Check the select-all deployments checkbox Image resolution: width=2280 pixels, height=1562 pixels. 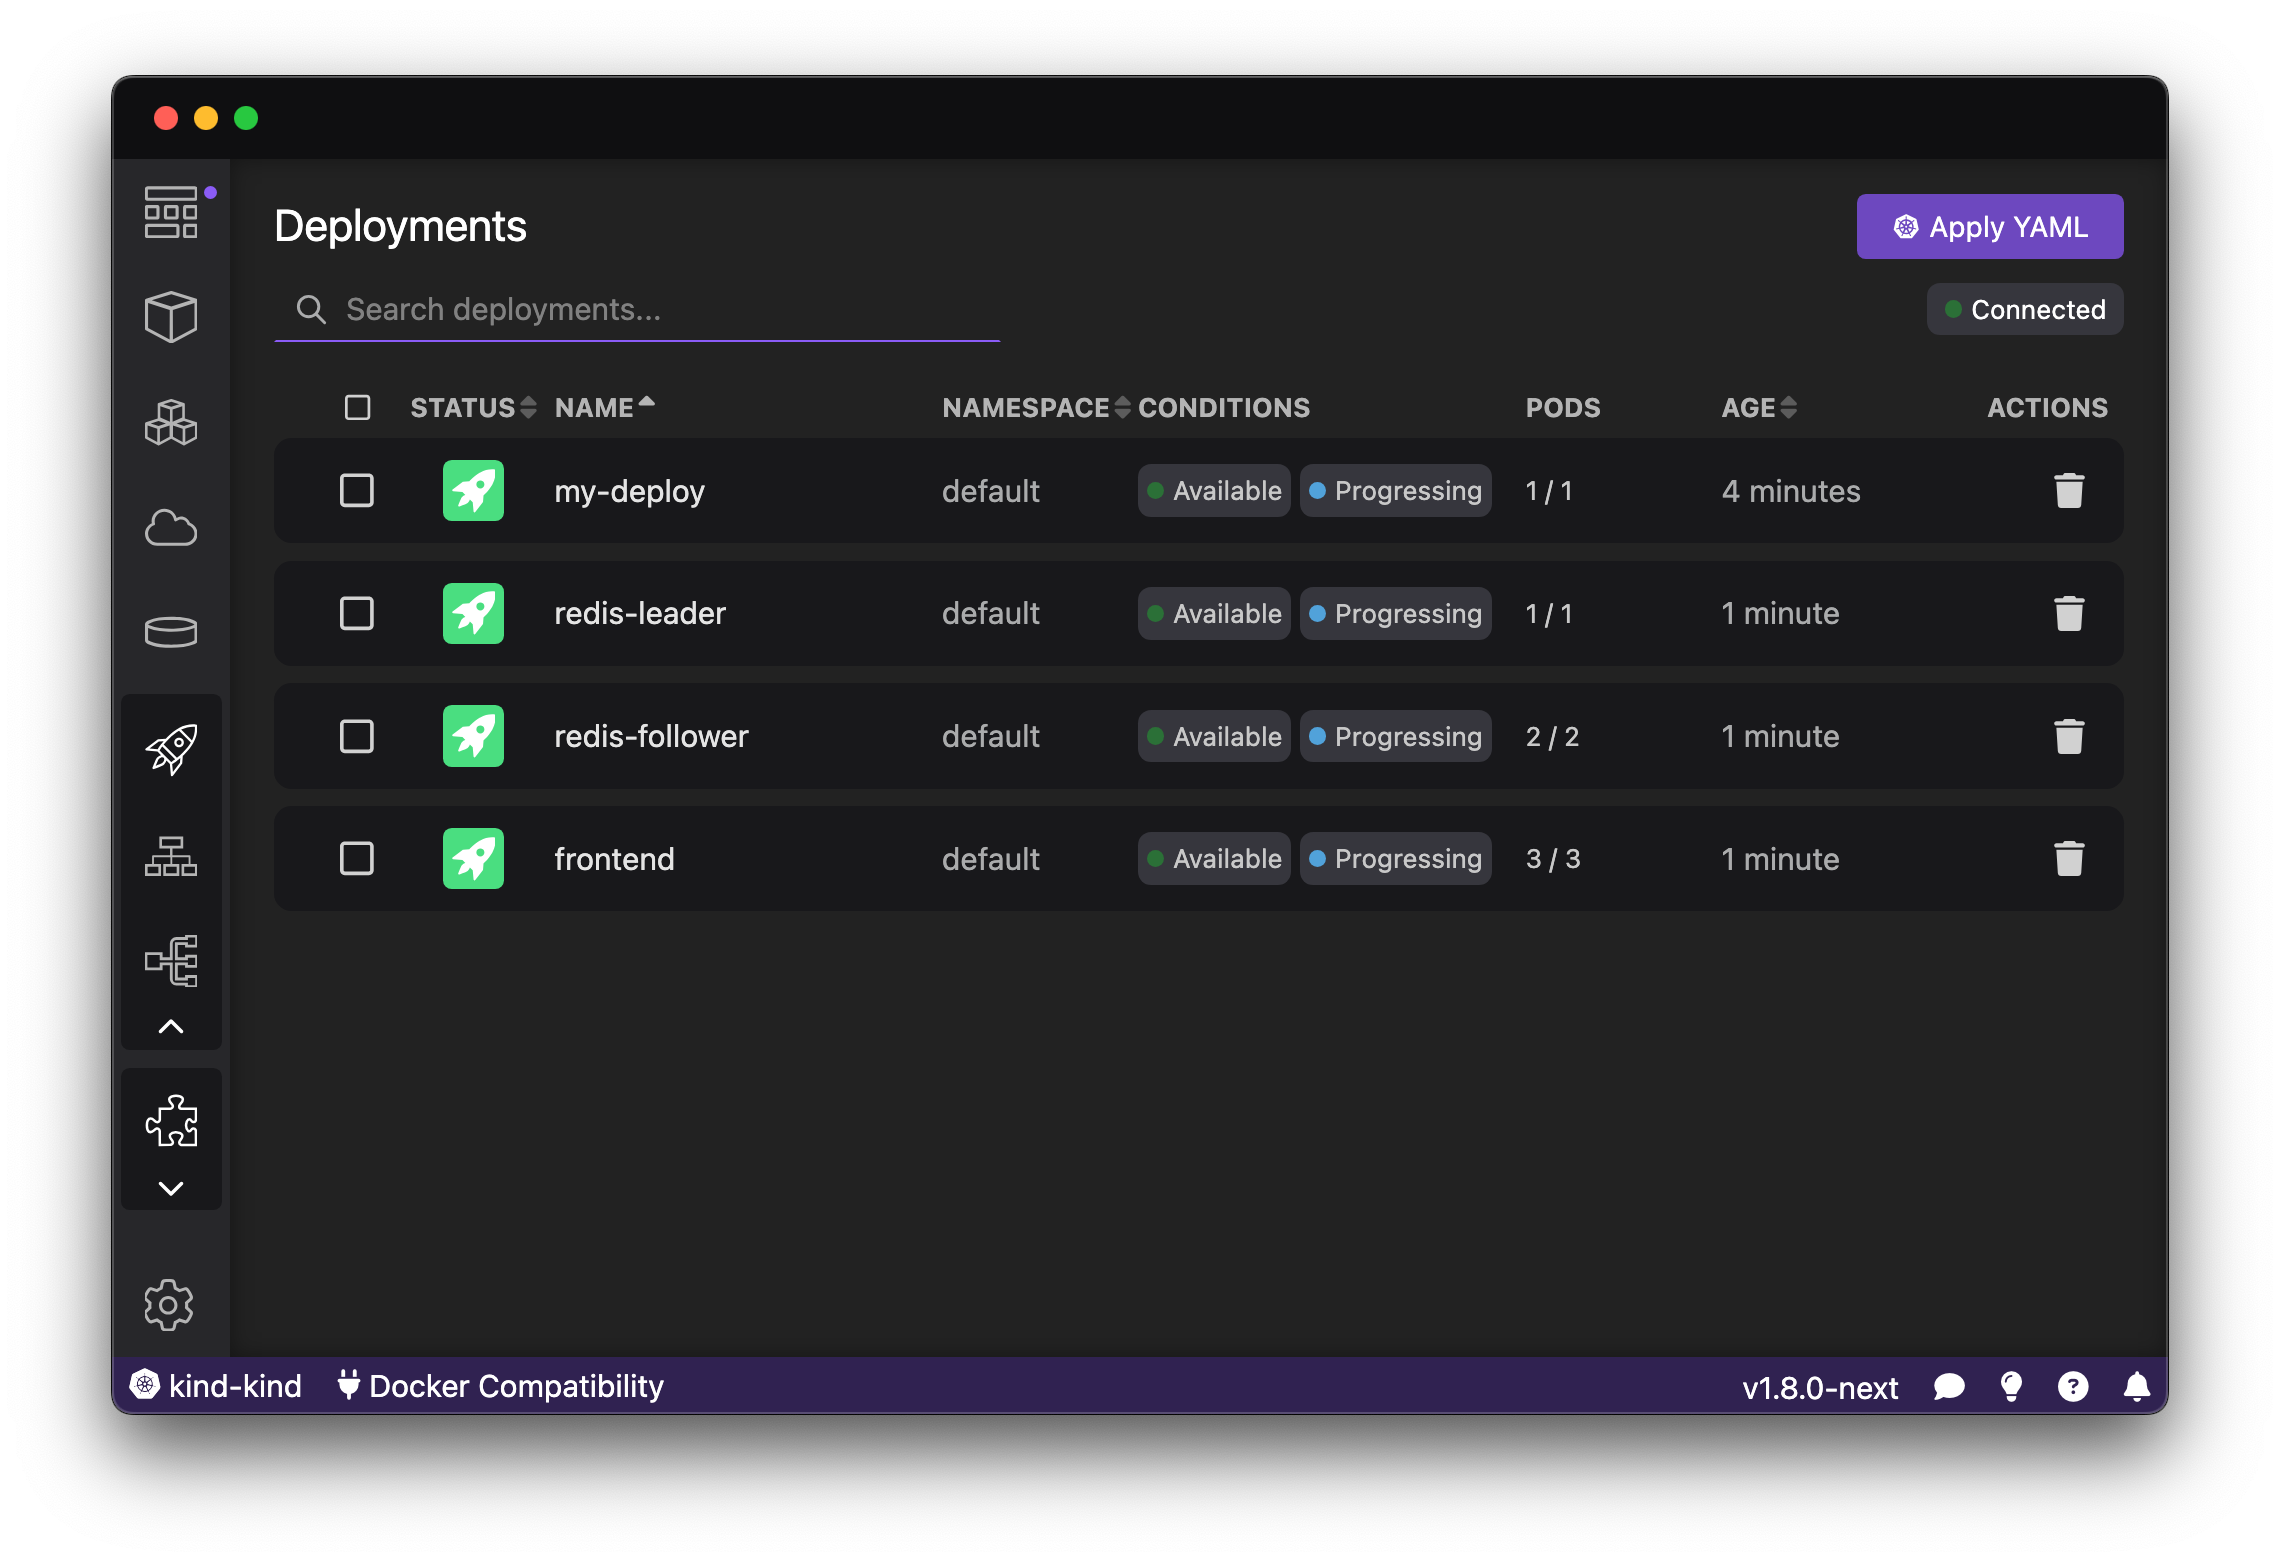click(x=357, y=407)
